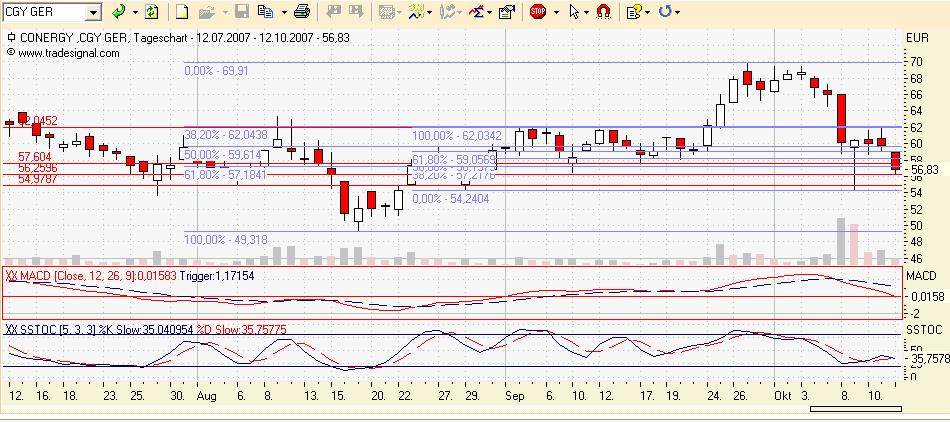
Task: Click the refresh chart icon
Action: pos(151,12)
